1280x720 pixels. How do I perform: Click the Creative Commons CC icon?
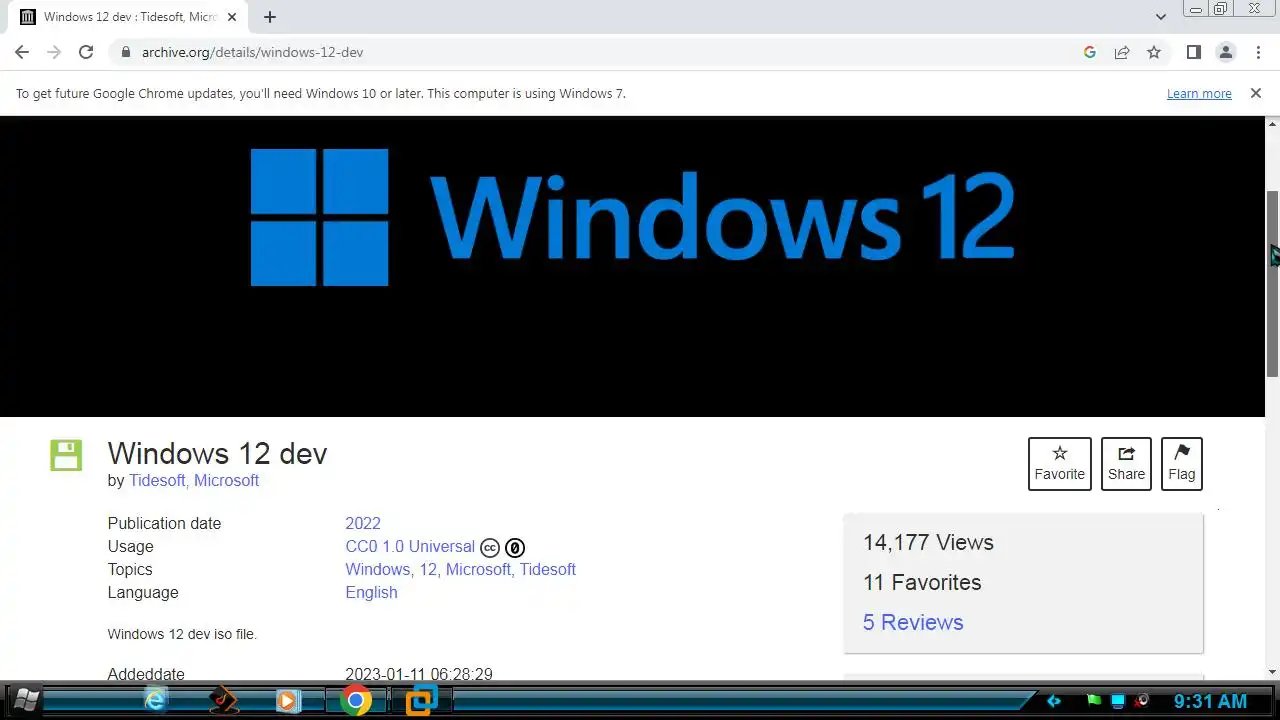tap(490, 547)
